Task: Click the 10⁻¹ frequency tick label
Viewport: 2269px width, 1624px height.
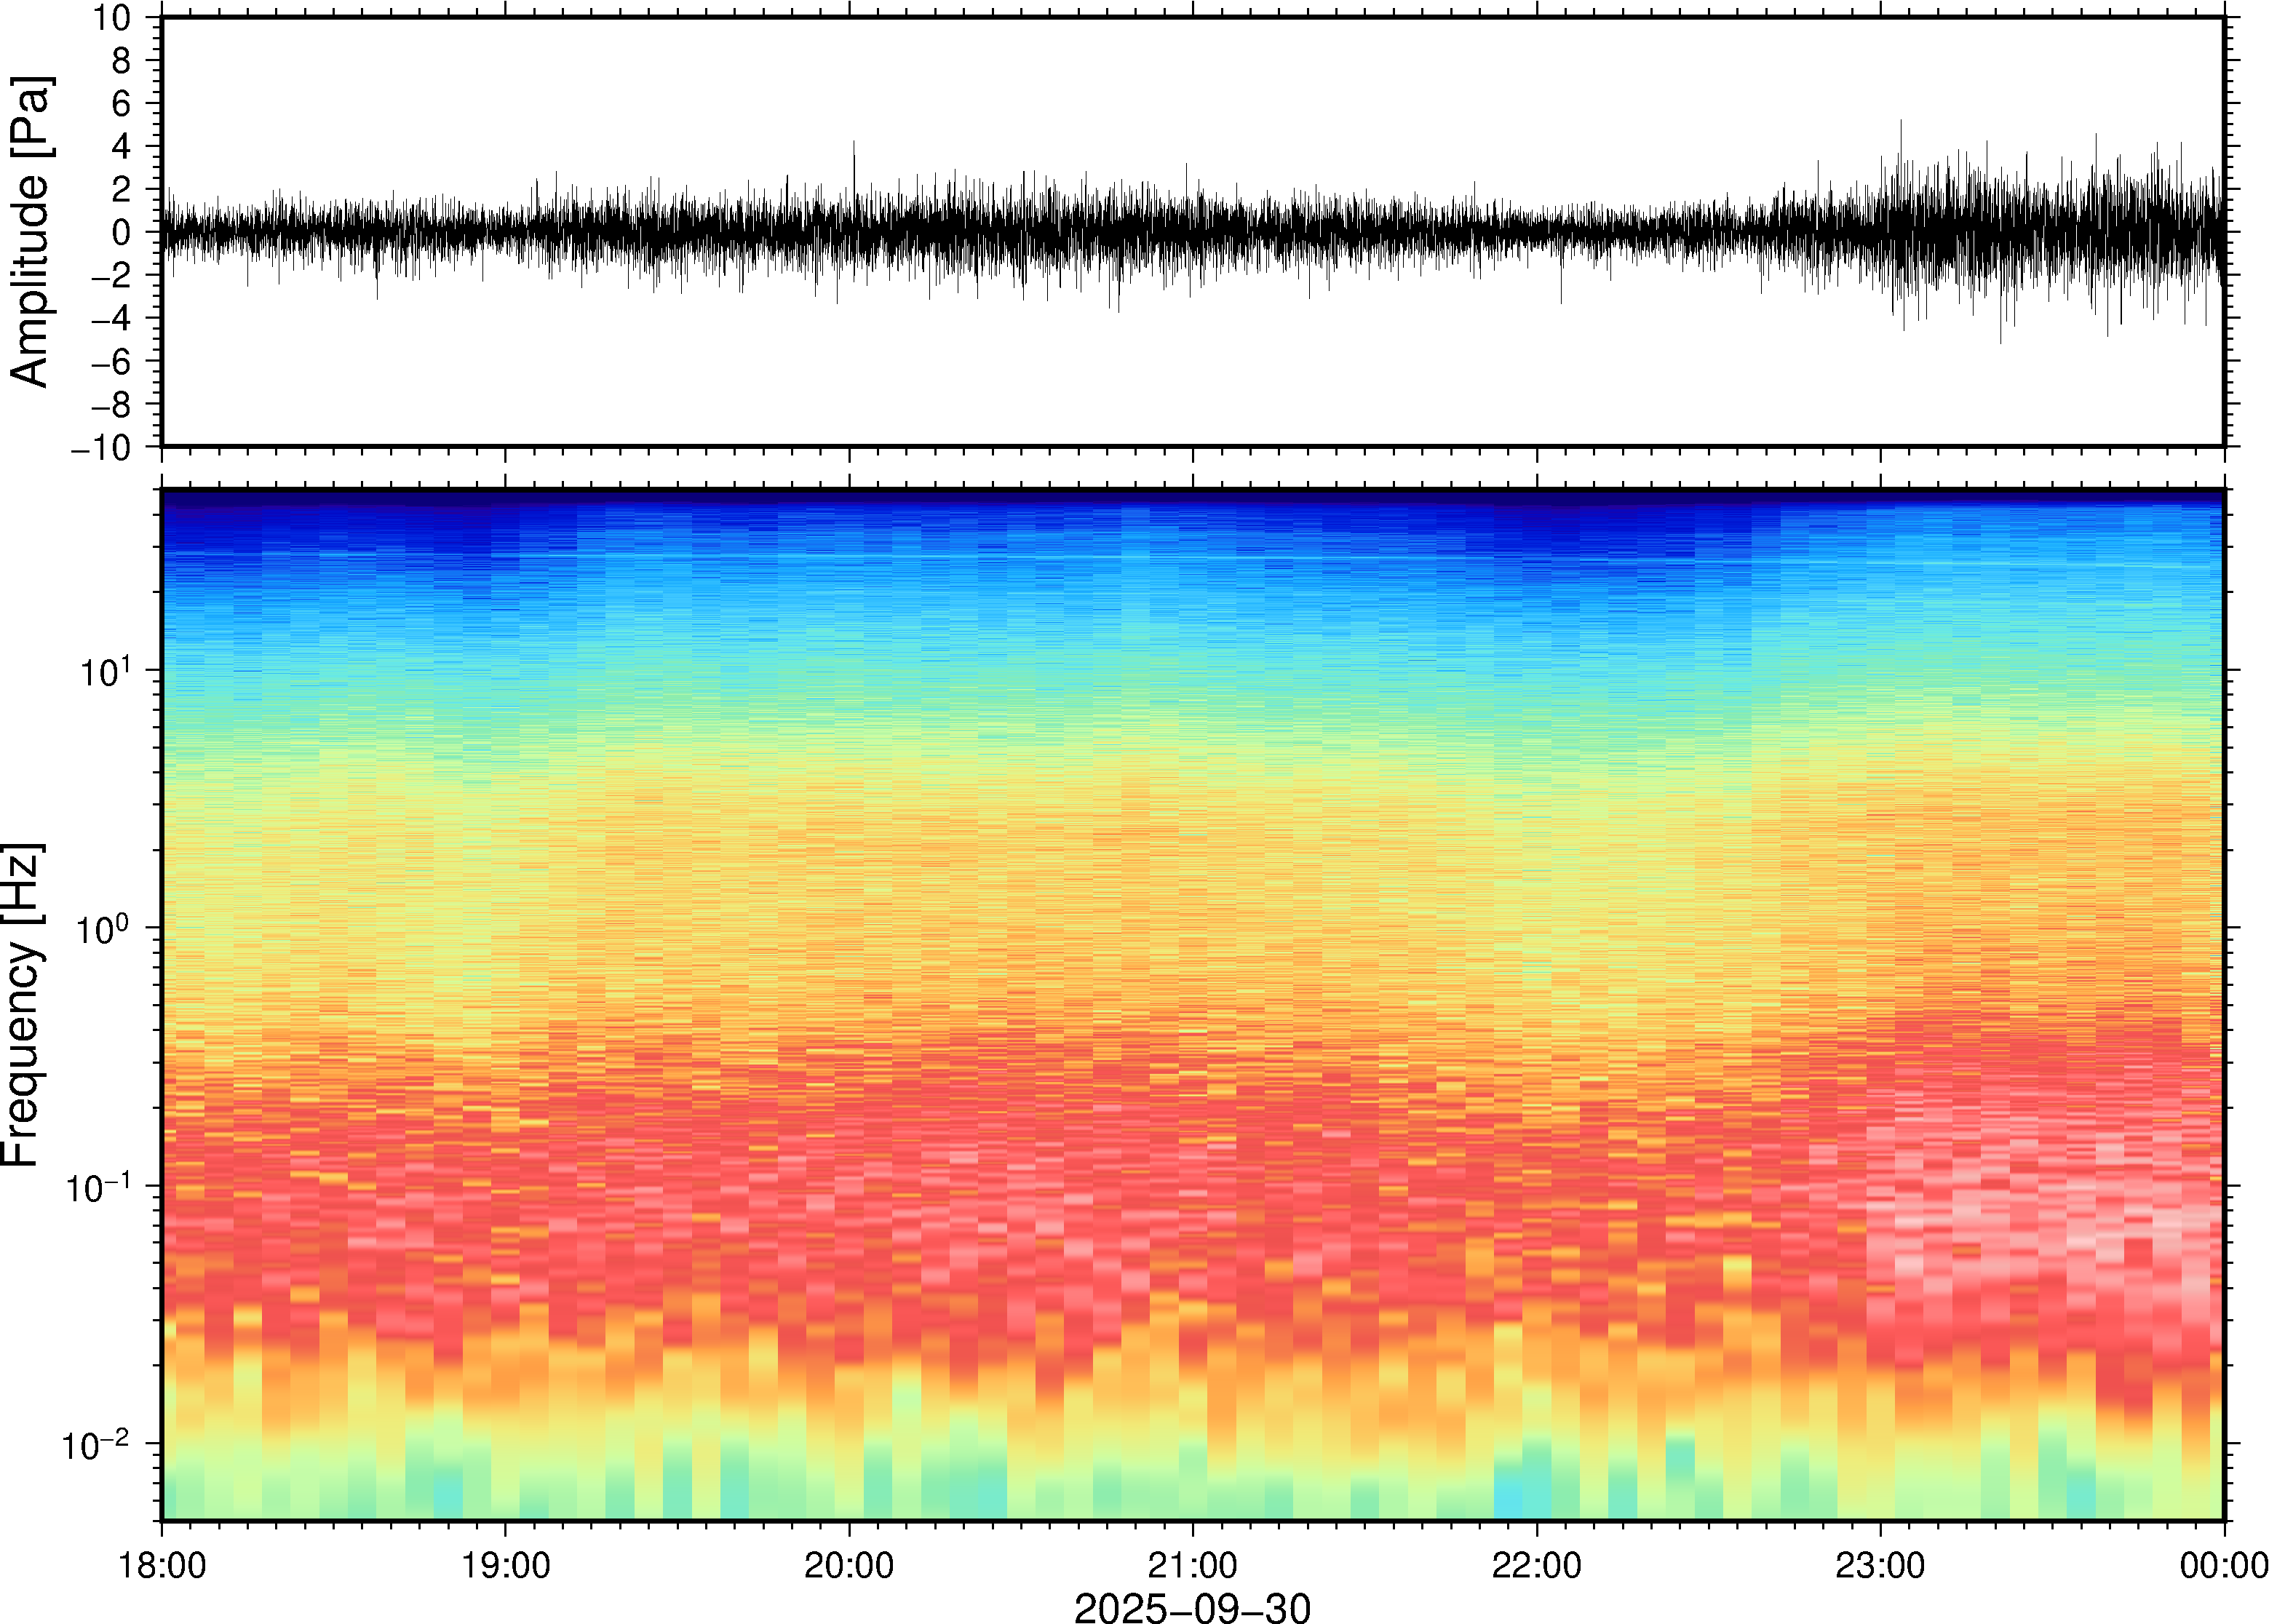Action: pyautogui.click(x=100, y=1186)
